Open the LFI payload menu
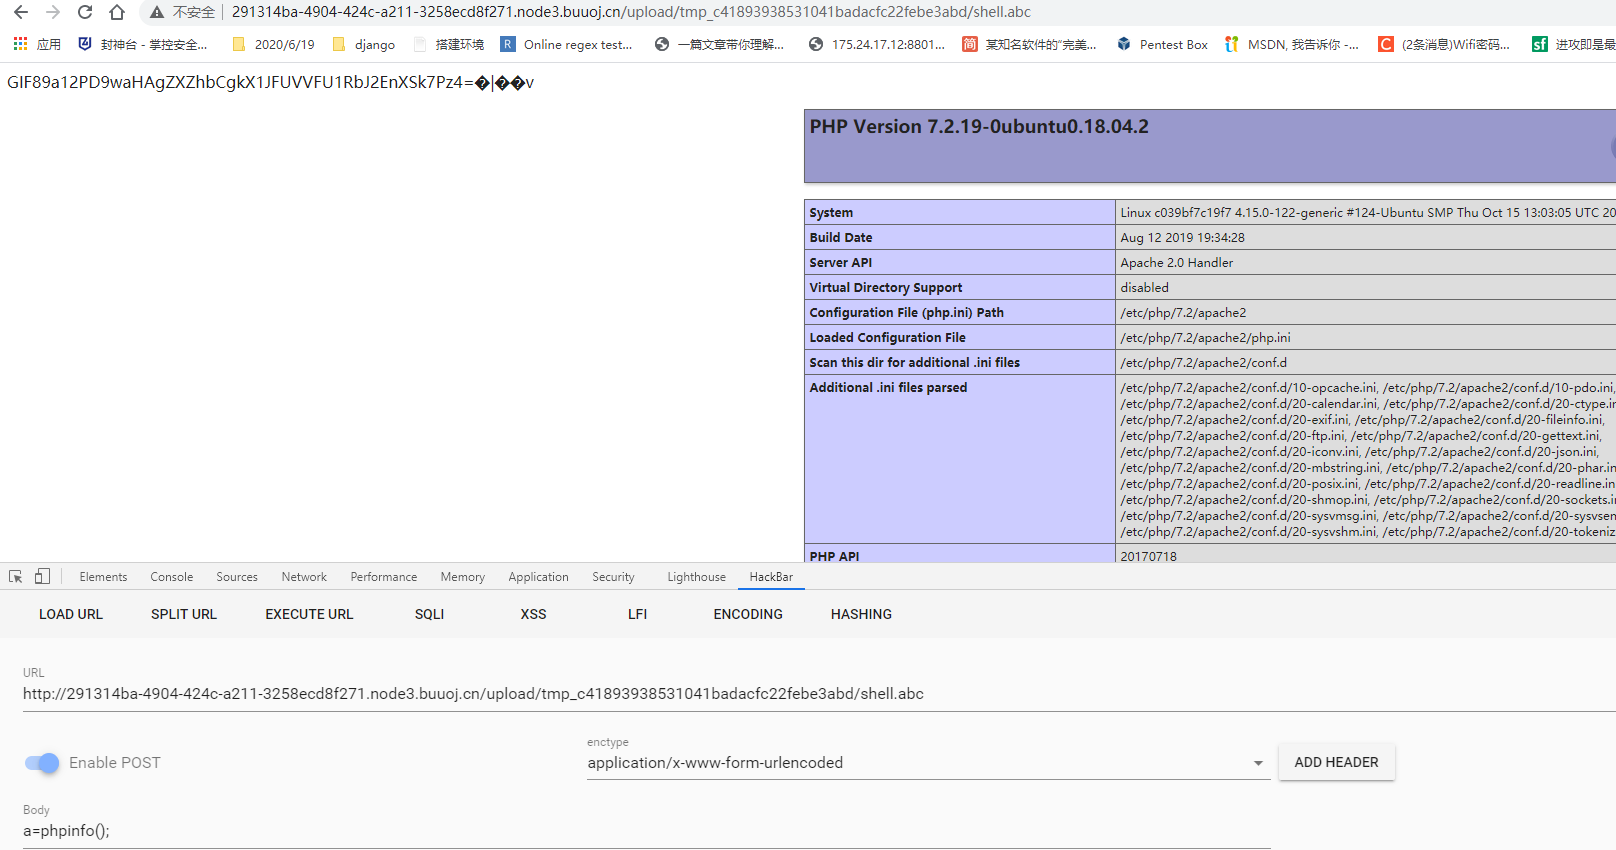The height and width of the screenshot is (850, 1616). tap(638, 614)
